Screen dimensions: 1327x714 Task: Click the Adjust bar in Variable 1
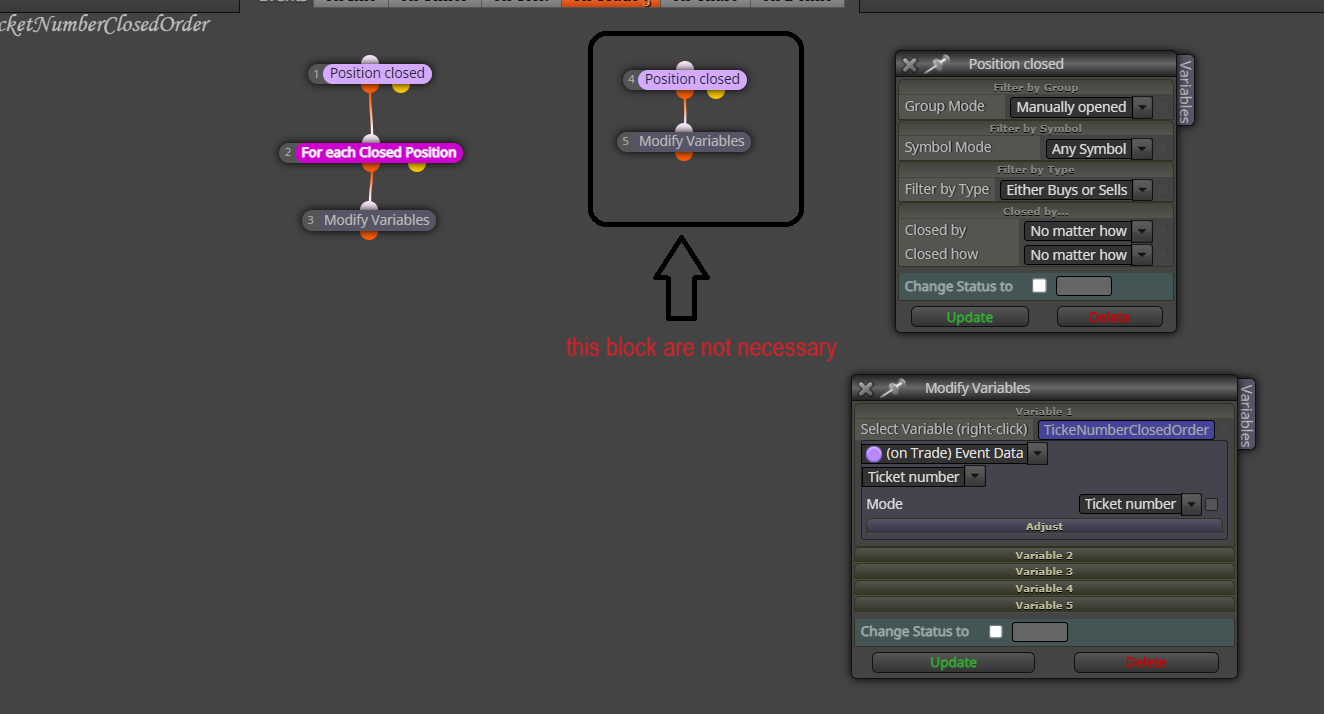click(1044, 526)
